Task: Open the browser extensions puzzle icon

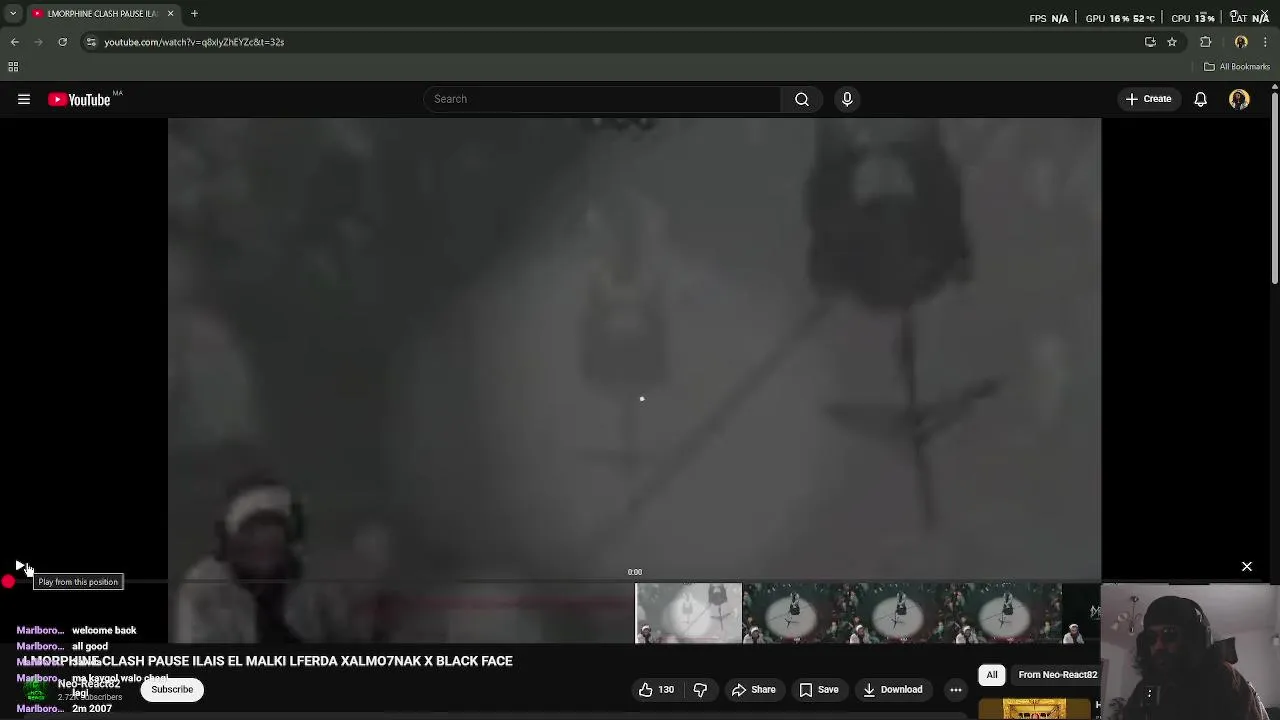Action: 1205,42
